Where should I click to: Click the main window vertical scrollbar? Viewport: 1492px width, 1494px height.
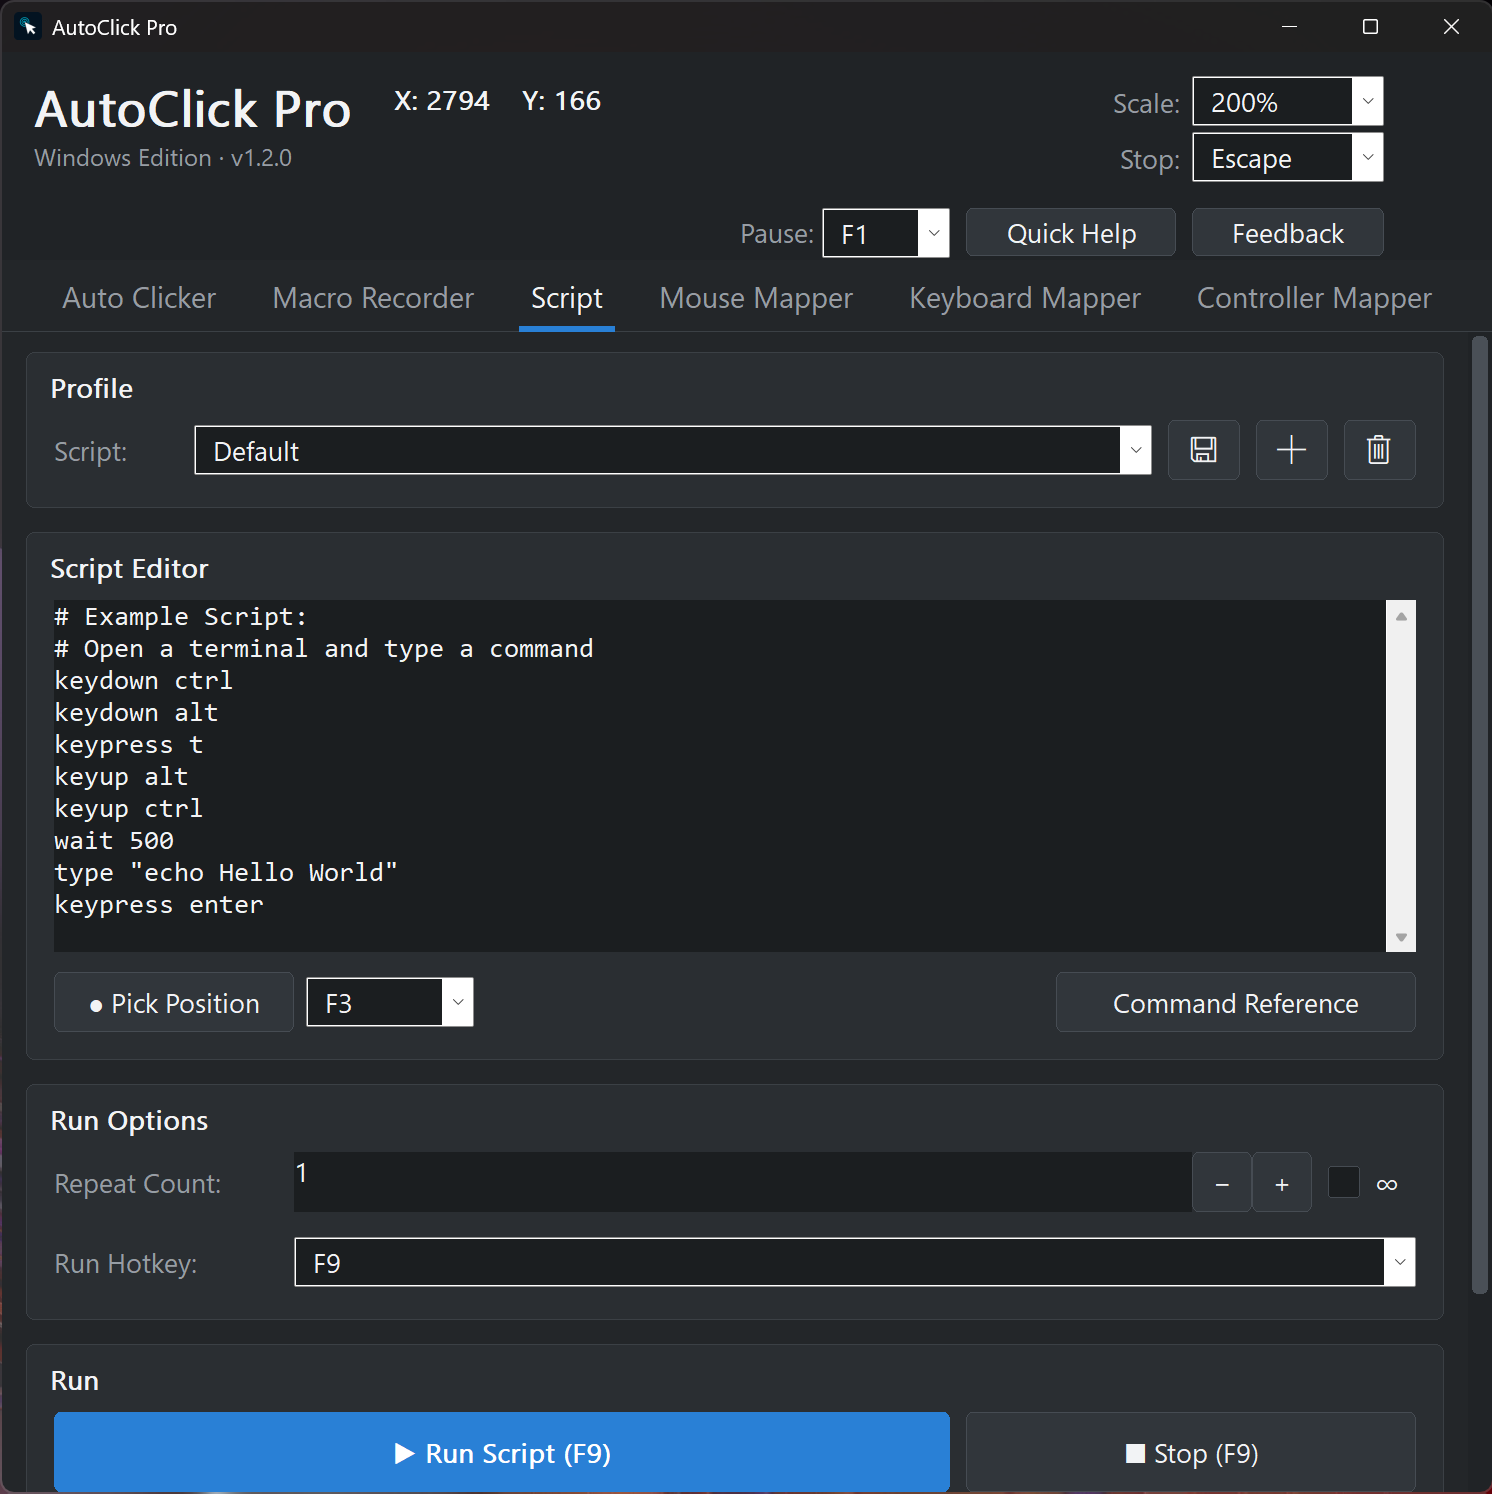1480,815
